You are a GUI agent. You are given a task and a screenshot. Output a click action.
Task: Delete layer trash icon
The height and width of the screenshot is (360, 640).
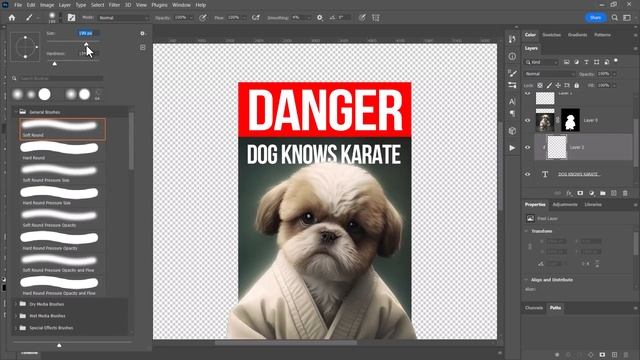pos(625,193)
